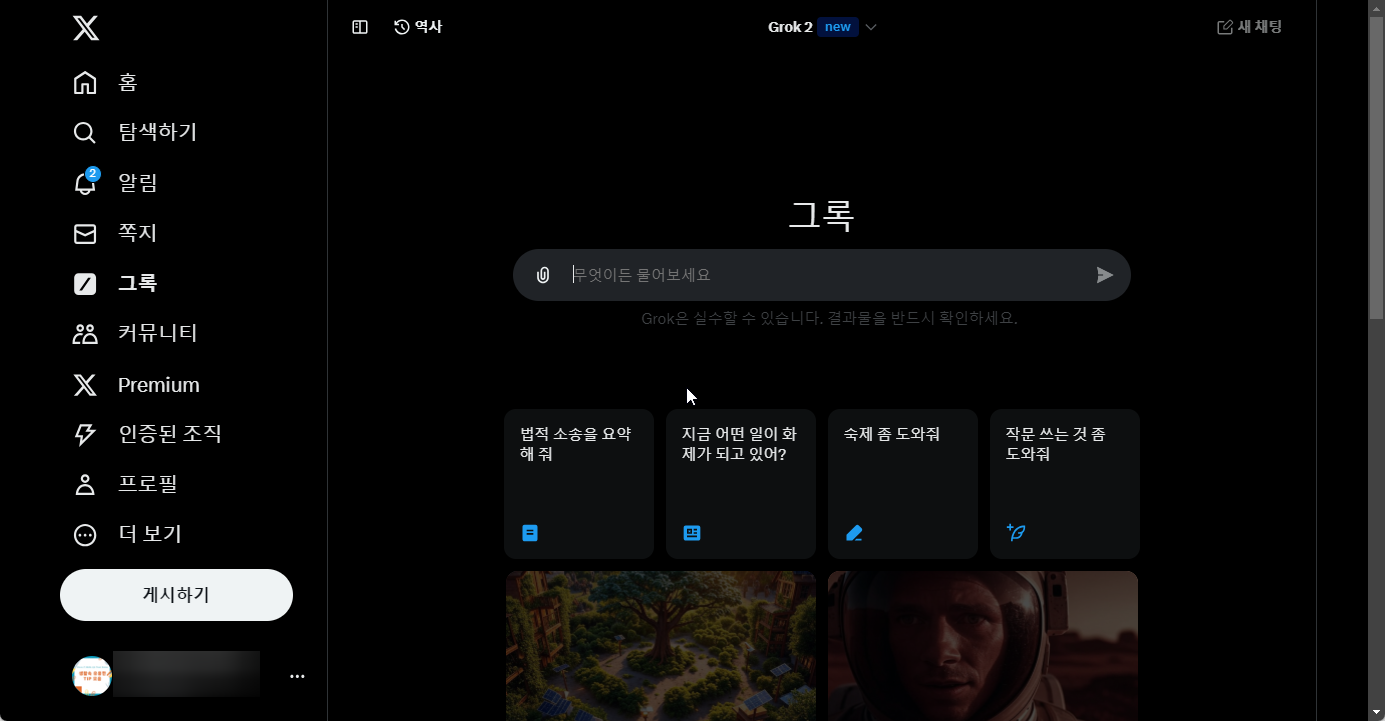
Task: Select the "숙제 좀 도와줘" suggestion card
Action: [x=901, y=483]
